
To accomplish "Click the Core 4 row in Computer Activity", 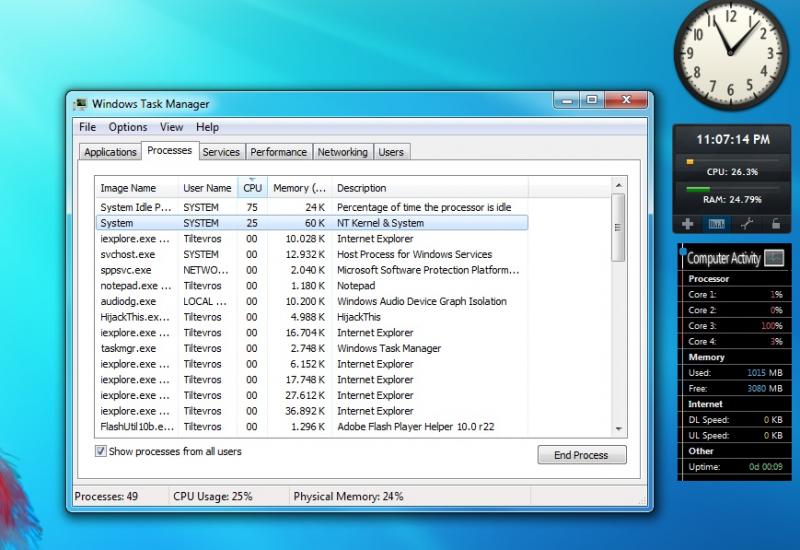I will [735, 341].
